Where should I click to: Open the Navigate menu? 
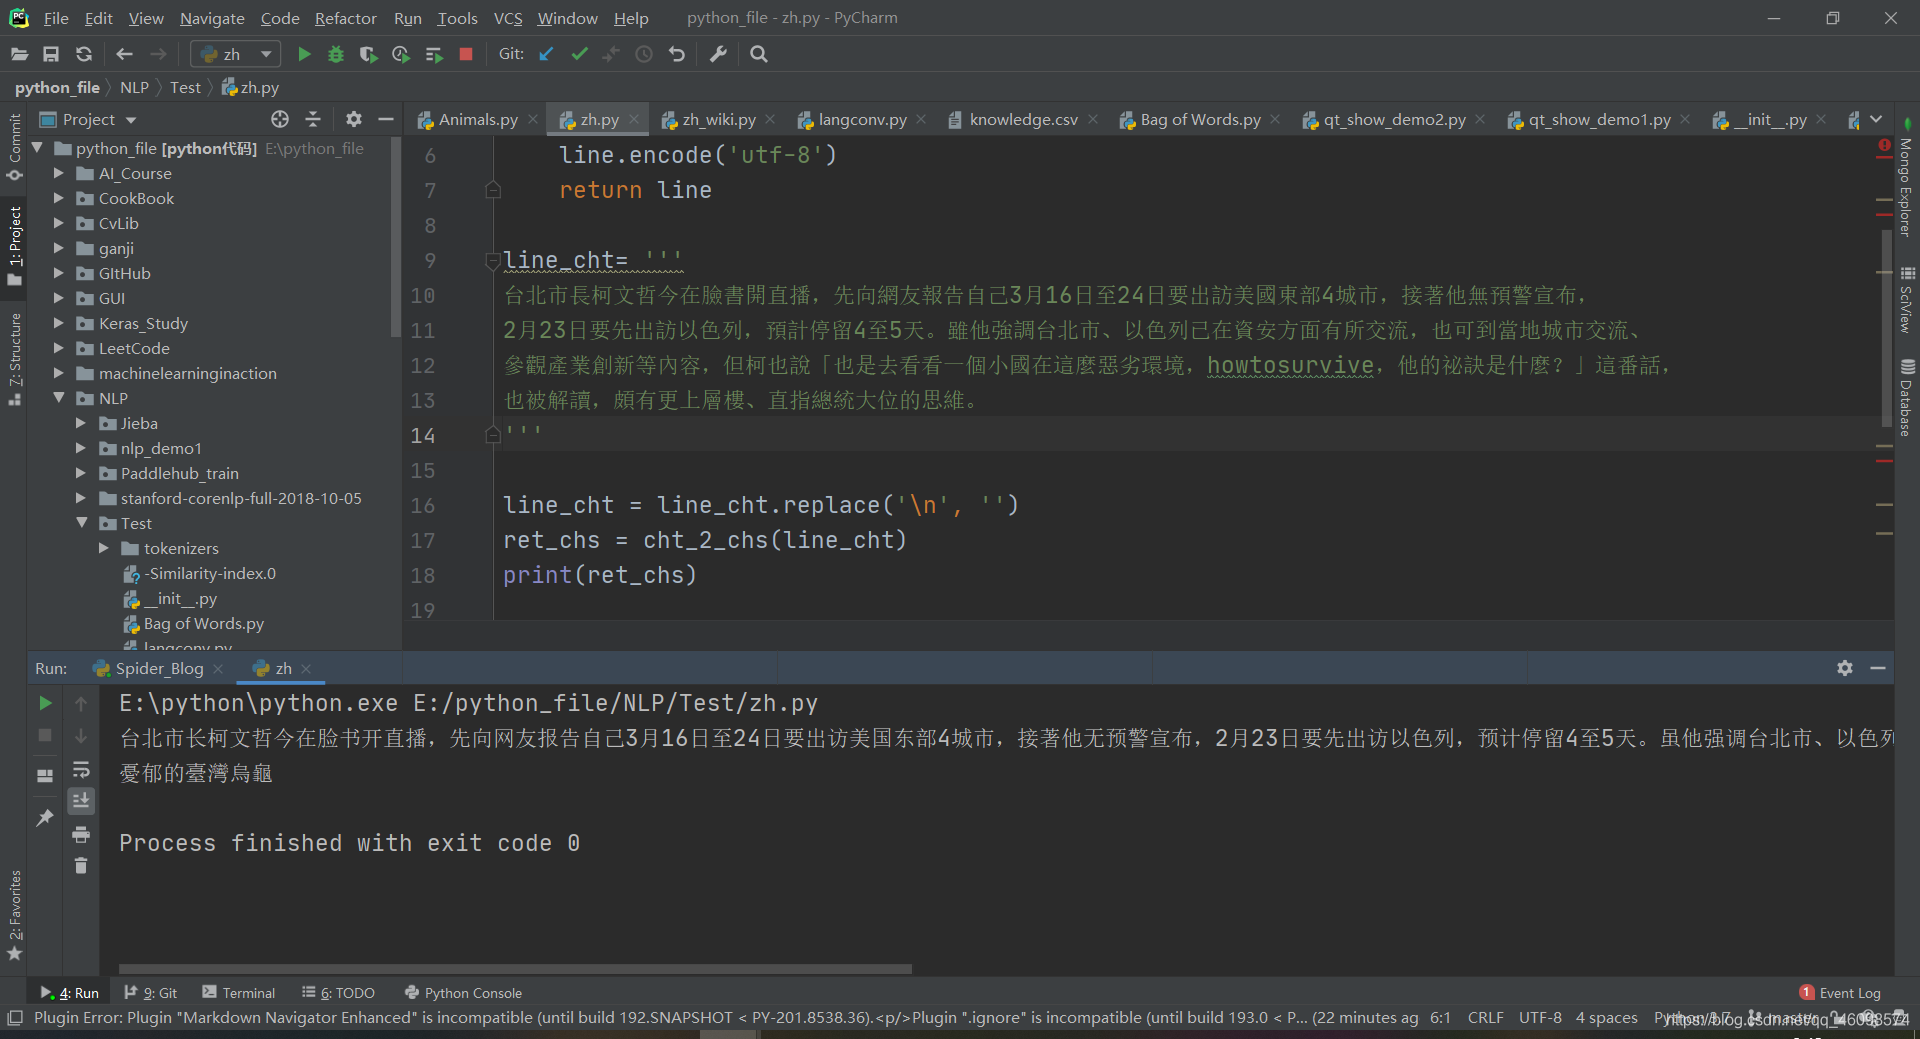pyautogui.click(x=212, y=18)
